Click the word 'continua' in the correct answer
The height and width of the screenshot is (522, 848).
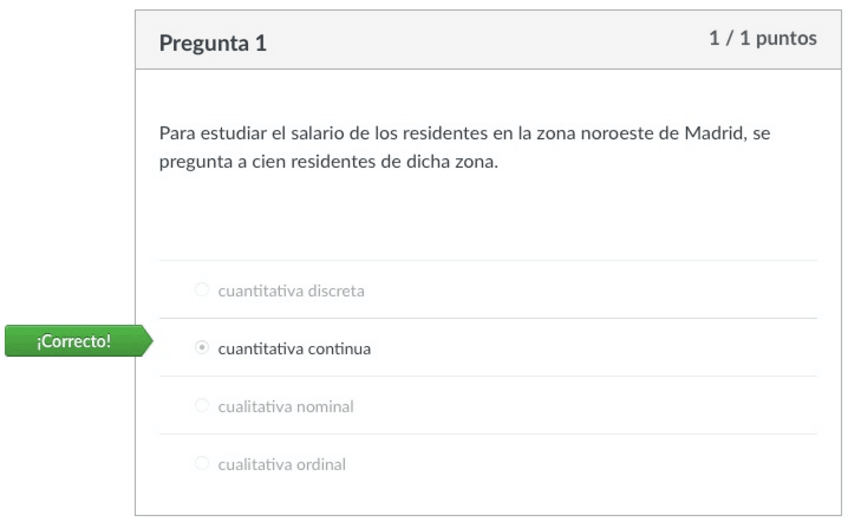pyautogui.click(x=340, y=349)
